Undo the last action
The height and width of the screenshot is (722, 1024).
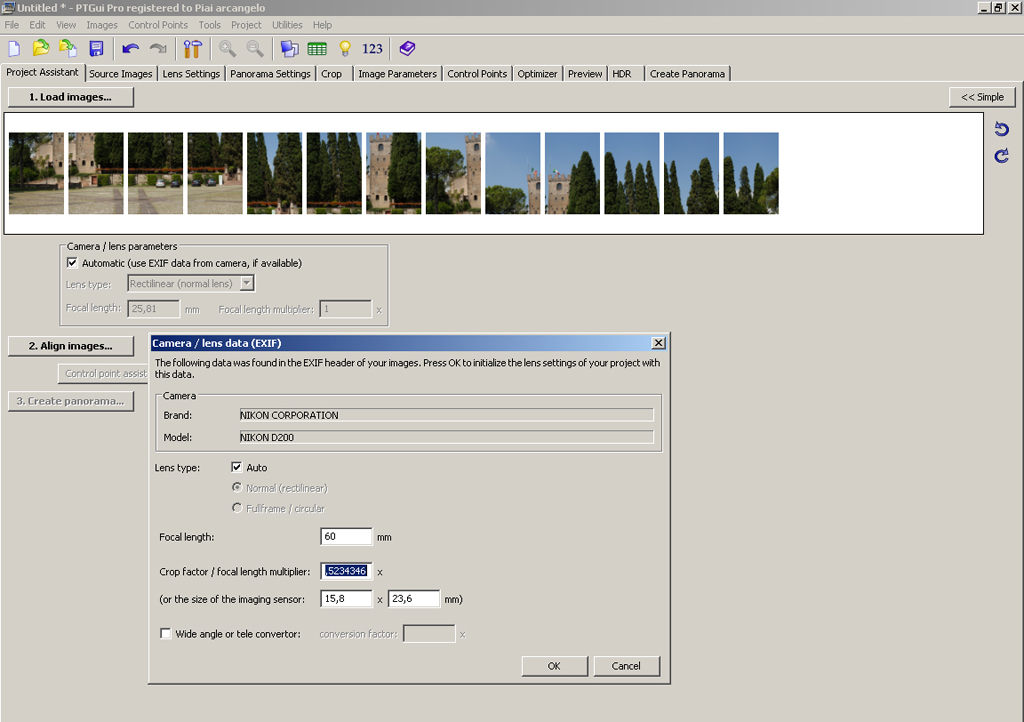131,49
